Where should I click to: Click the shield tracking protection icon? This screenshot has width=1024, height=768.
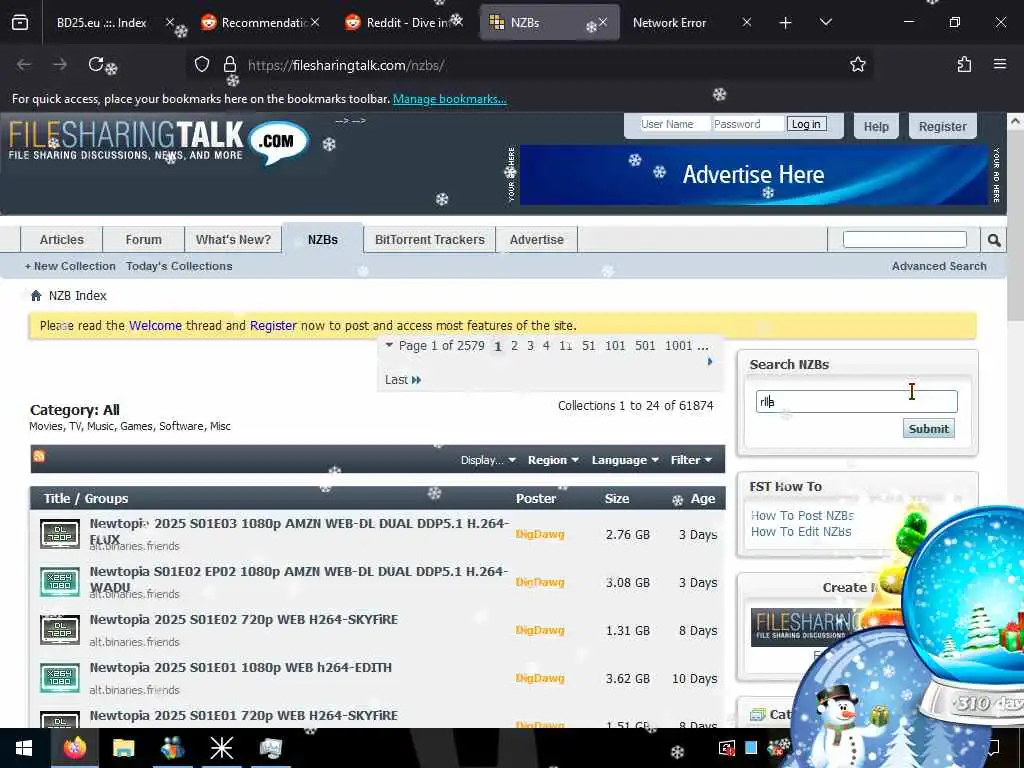click(x=202, y=65)
